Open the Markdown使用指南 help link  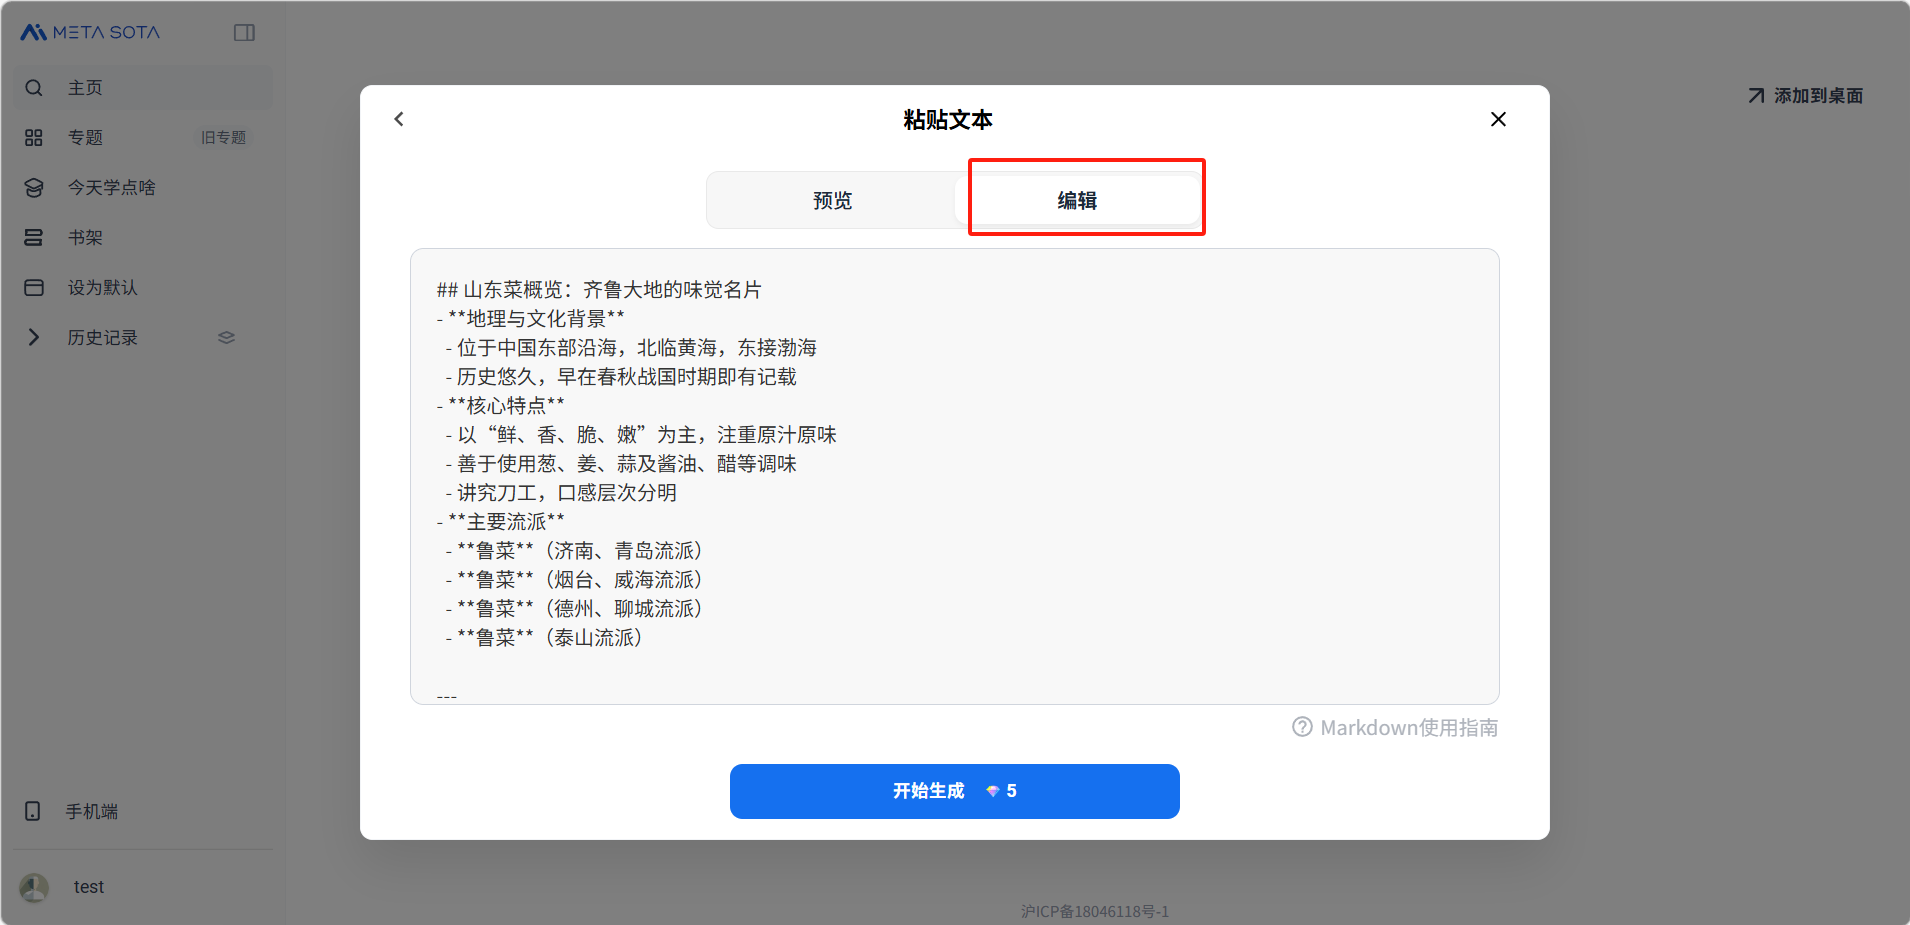[1397, 728]
